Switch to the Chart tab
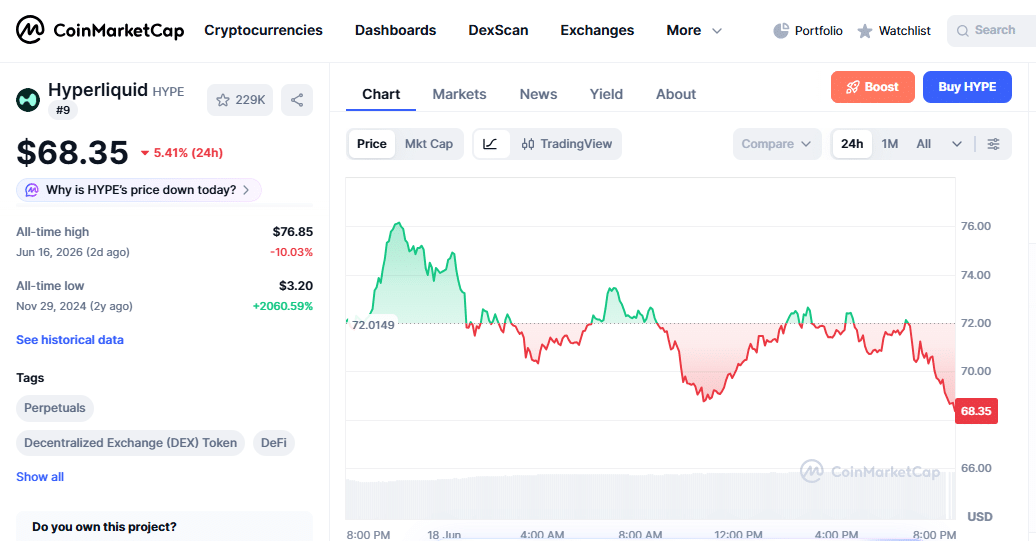 pyautogui.click(x=381, y=94)
